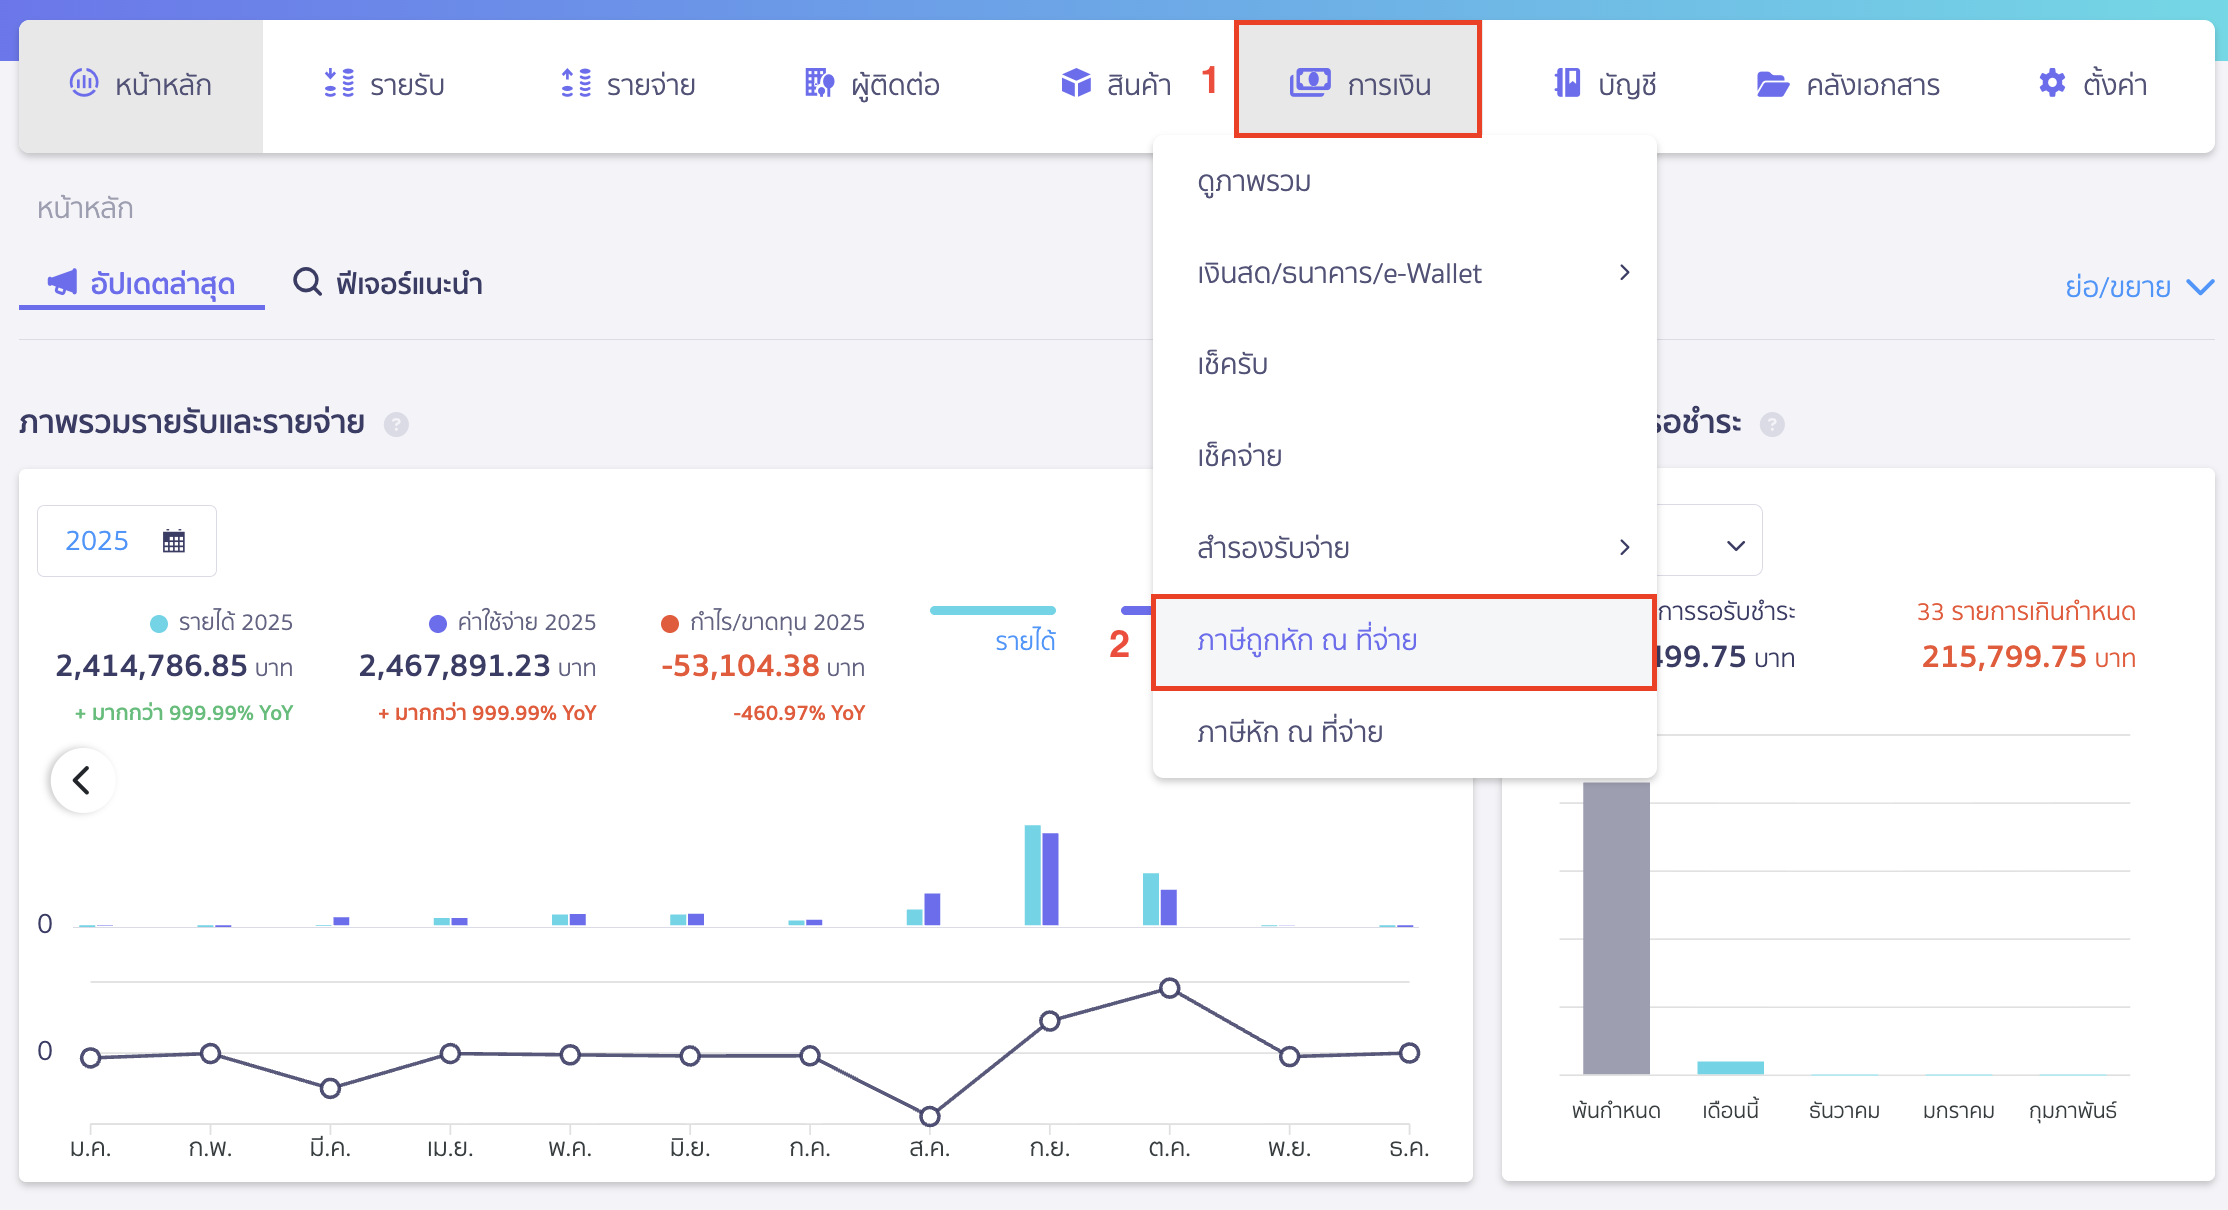The image size is (2228, 1210).
Task: Open the 2025 year picker field
Action: (126, 541)
